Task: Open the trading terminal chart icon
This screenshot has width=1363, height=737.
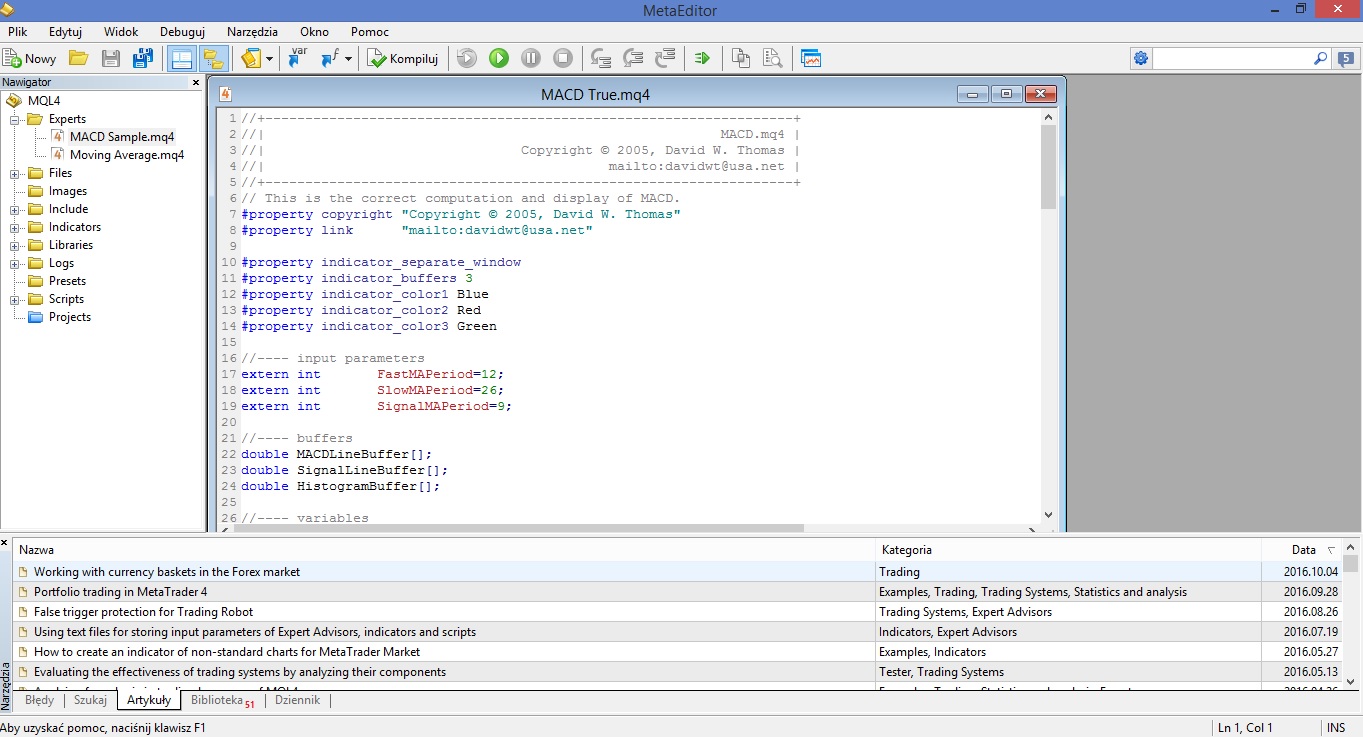Action: [x=811, y=58]
